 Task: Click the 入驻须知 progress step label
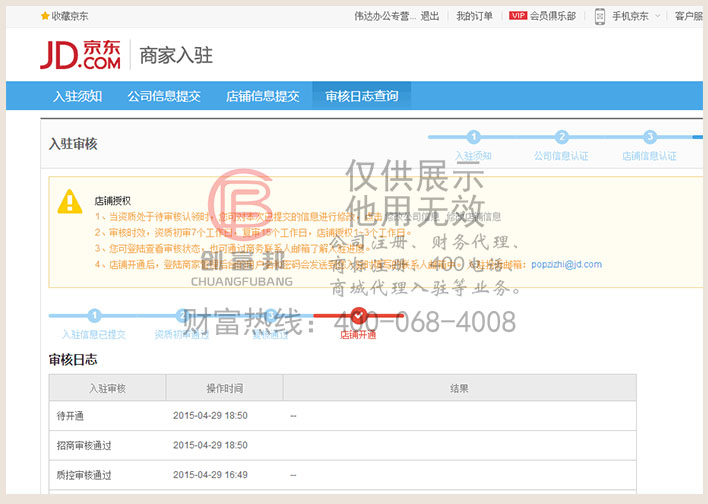pos(473,156)
